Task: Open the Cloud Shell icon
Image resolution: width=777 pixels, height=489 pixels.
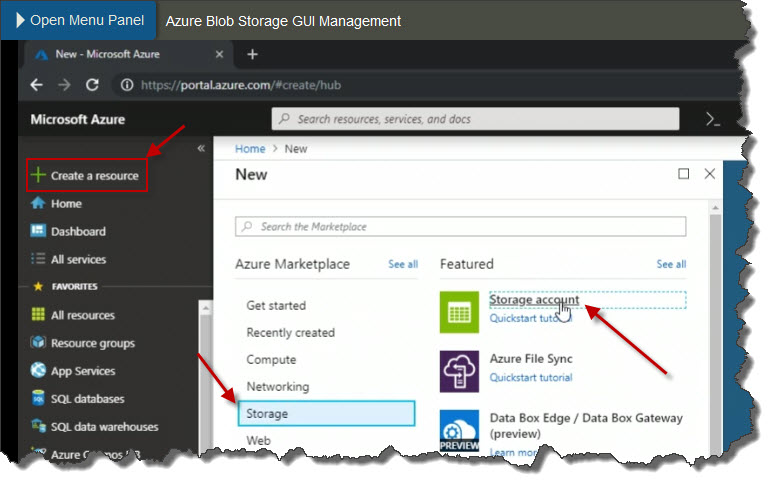Action: click(x=713, y=119)
